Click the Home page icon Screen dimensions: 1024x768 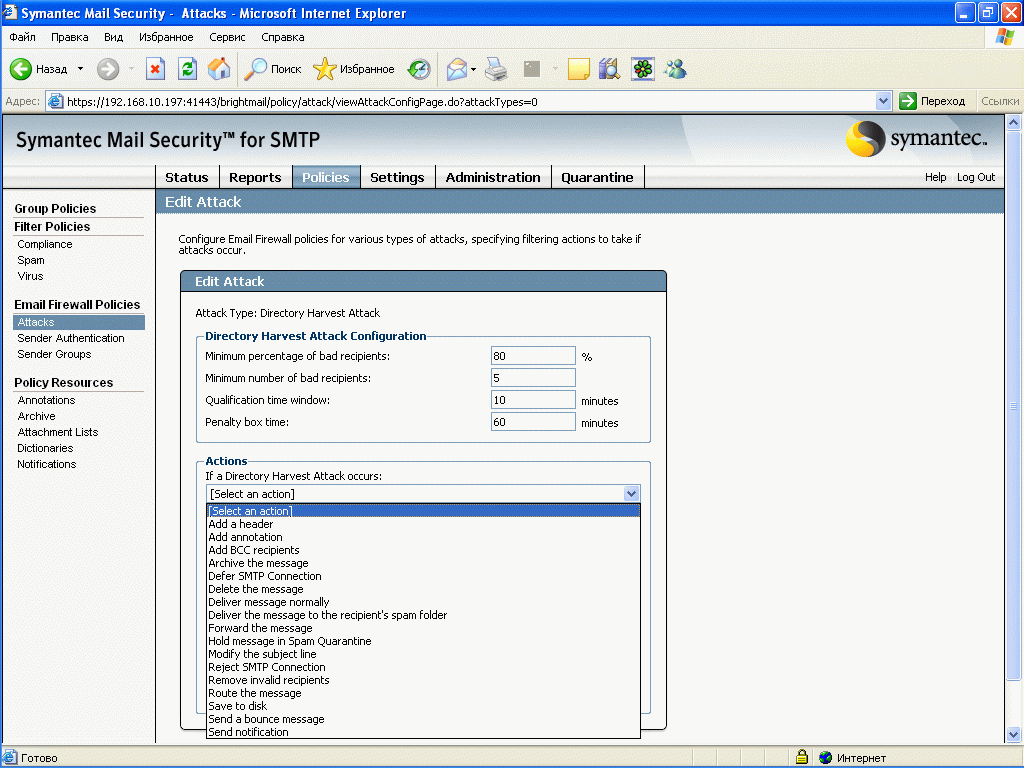[219, 69]
